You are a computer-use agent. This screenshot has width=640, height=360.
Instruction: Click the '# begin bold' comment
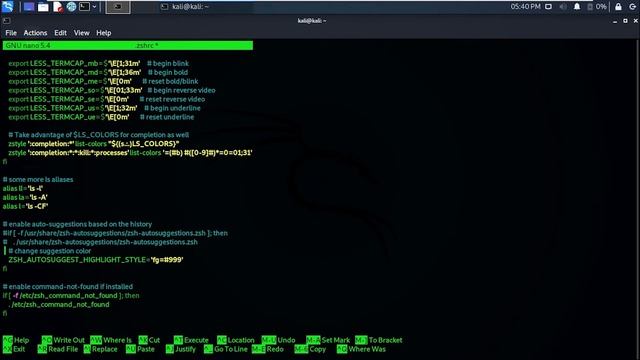[x=168, y=72]
